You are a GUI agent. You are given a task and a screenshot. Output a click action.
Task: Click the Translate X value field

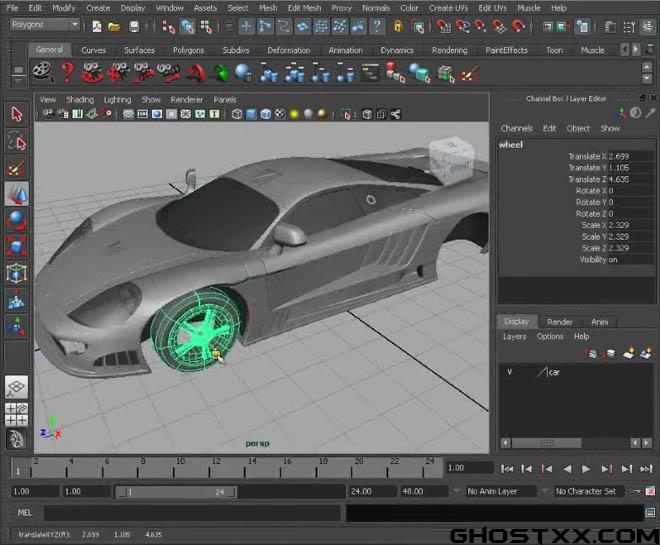click(631, 156)
